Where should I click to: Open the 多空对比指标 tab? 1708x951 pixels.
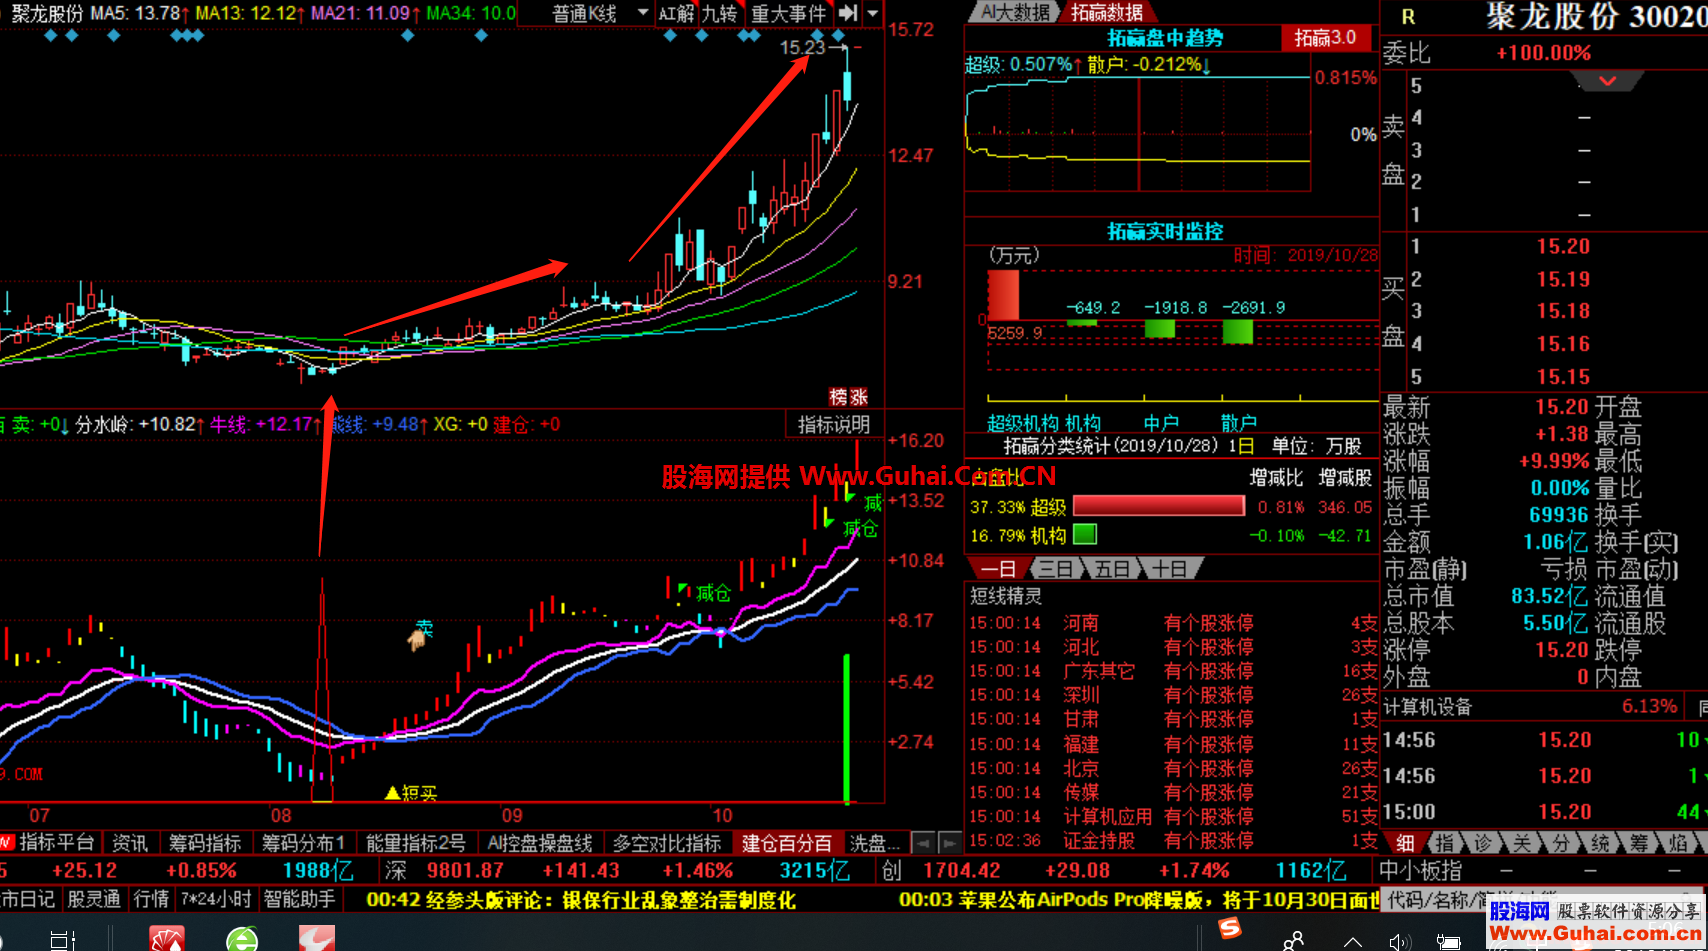(667, 843)
